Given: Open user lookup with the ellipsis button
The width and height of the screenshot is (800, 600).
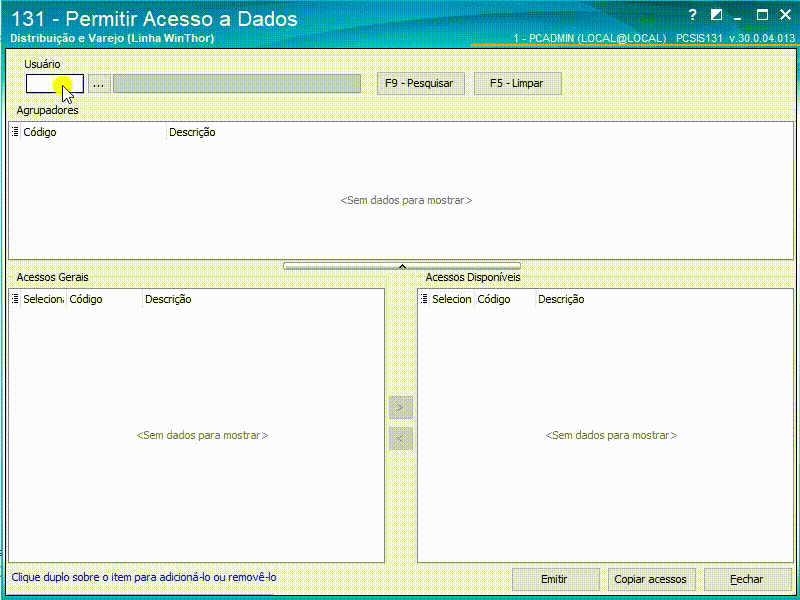Looking at the screenshot, I should pos(99,84).
